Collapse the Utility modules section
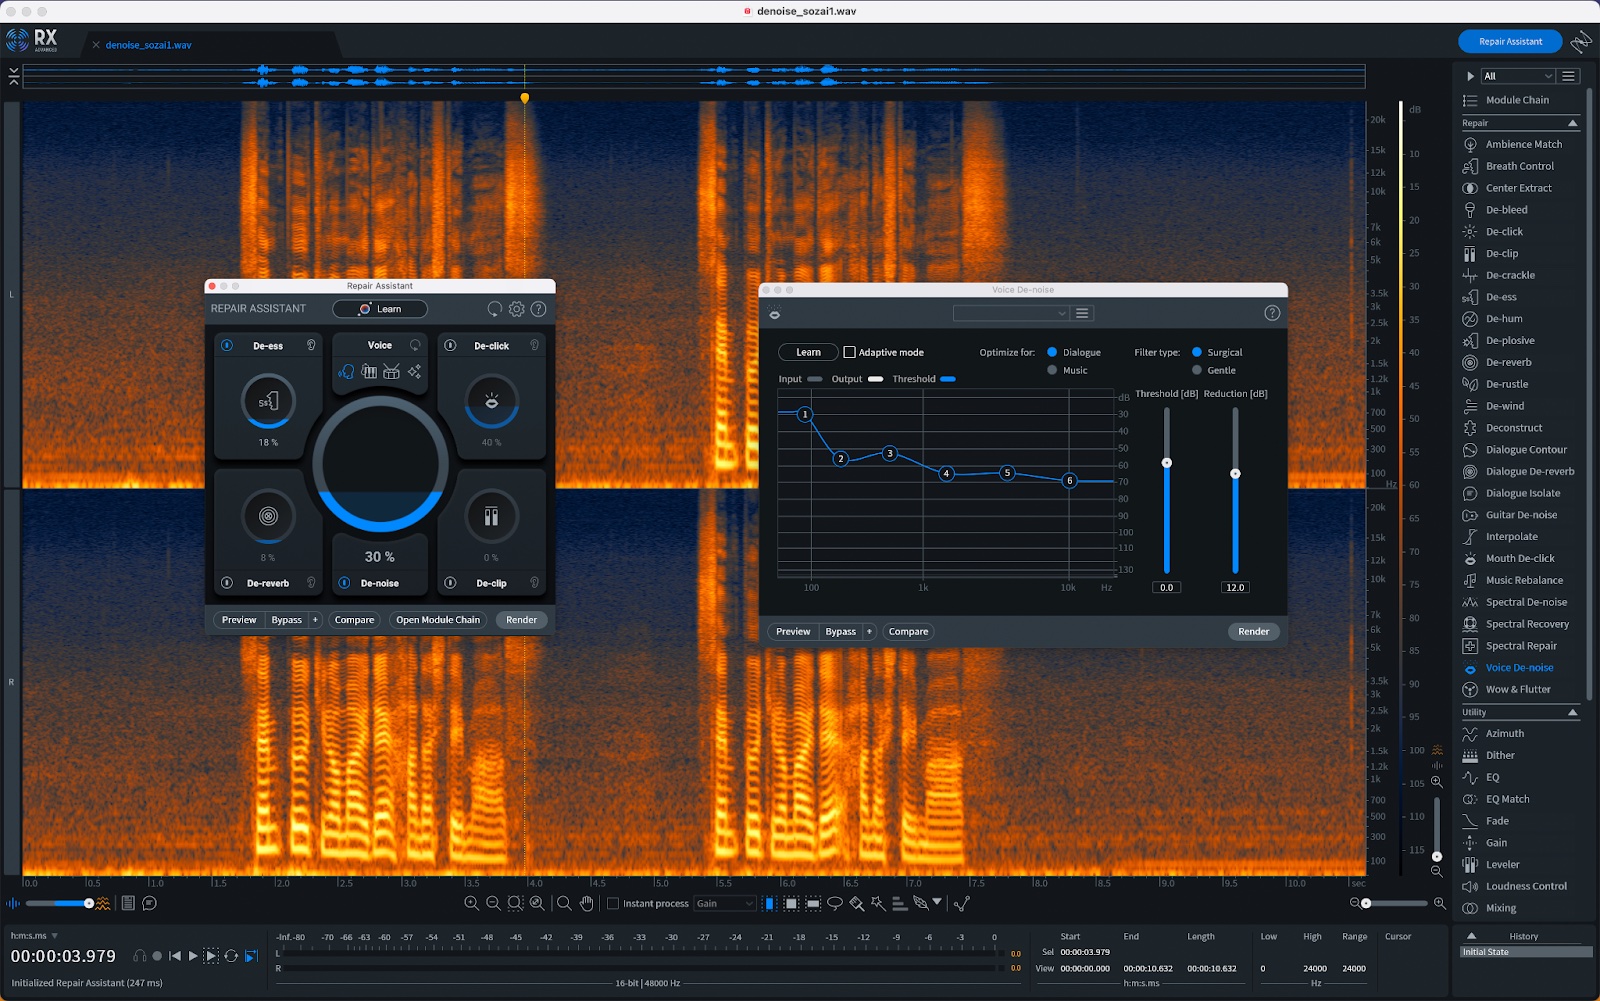Screen dimensions: 1600x1001 coord(1572,712)
